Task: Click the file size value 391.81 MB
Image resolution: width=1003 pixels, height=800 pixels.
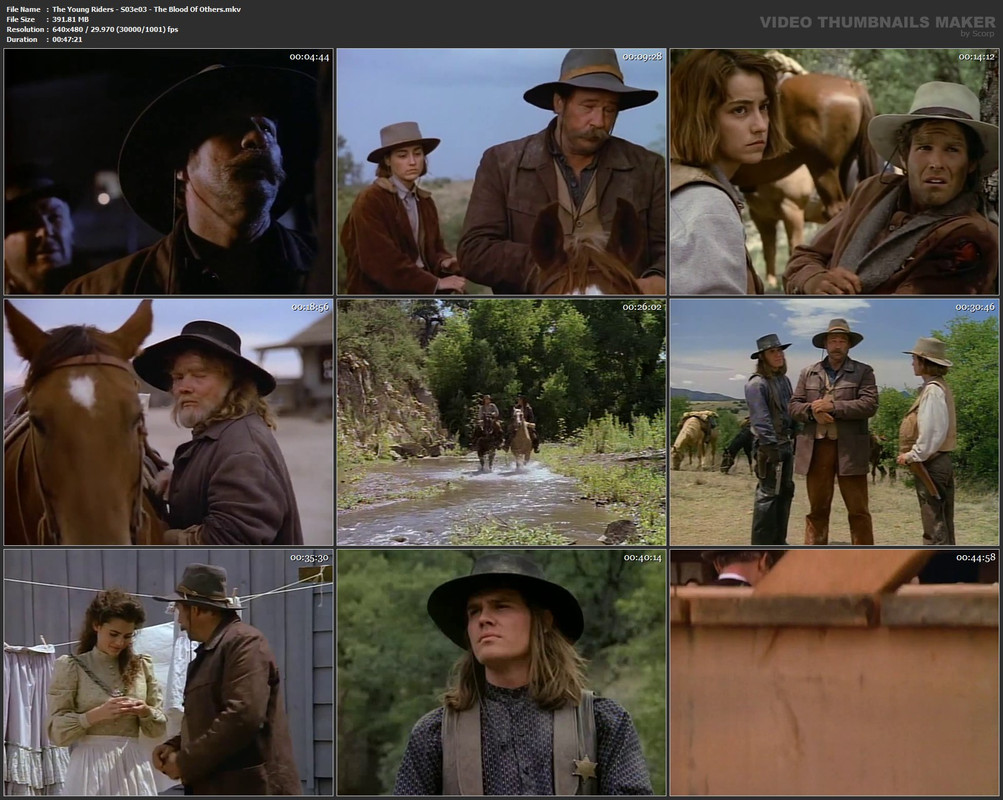Action: pos(70,19)
